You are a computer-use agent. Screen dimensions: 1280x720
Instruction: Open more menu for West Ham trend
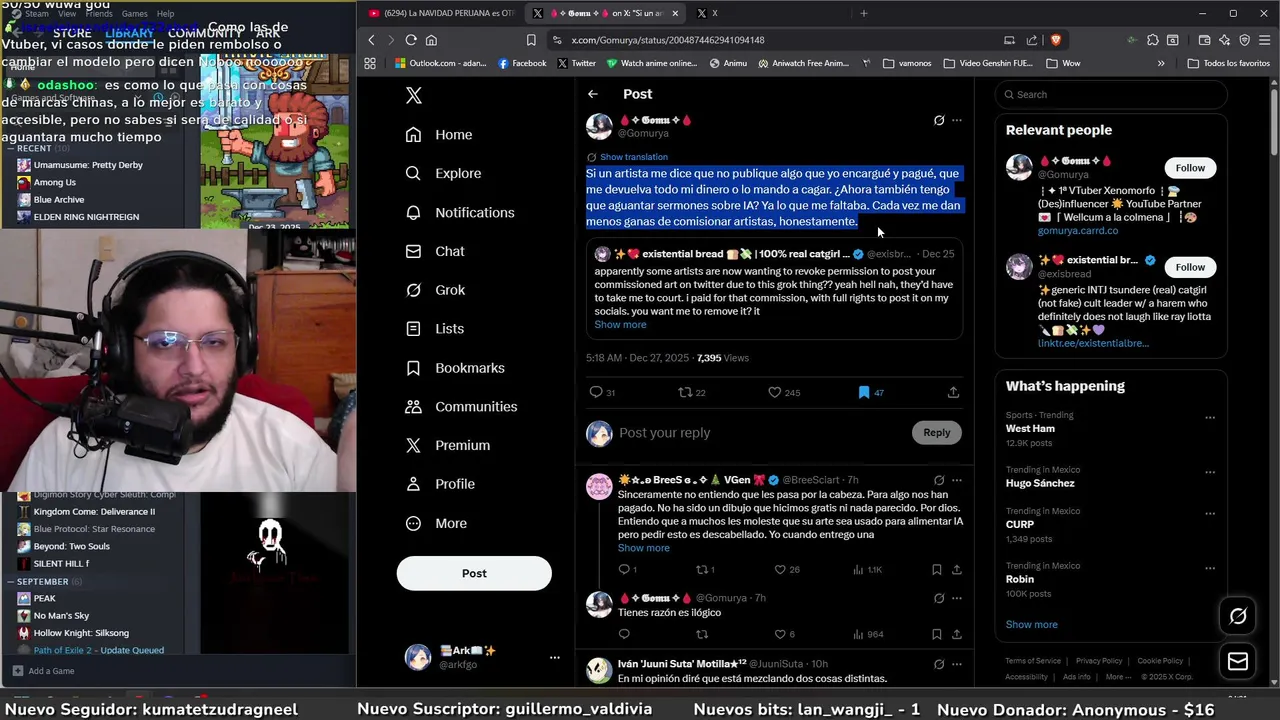click(x=1210, y=418)
